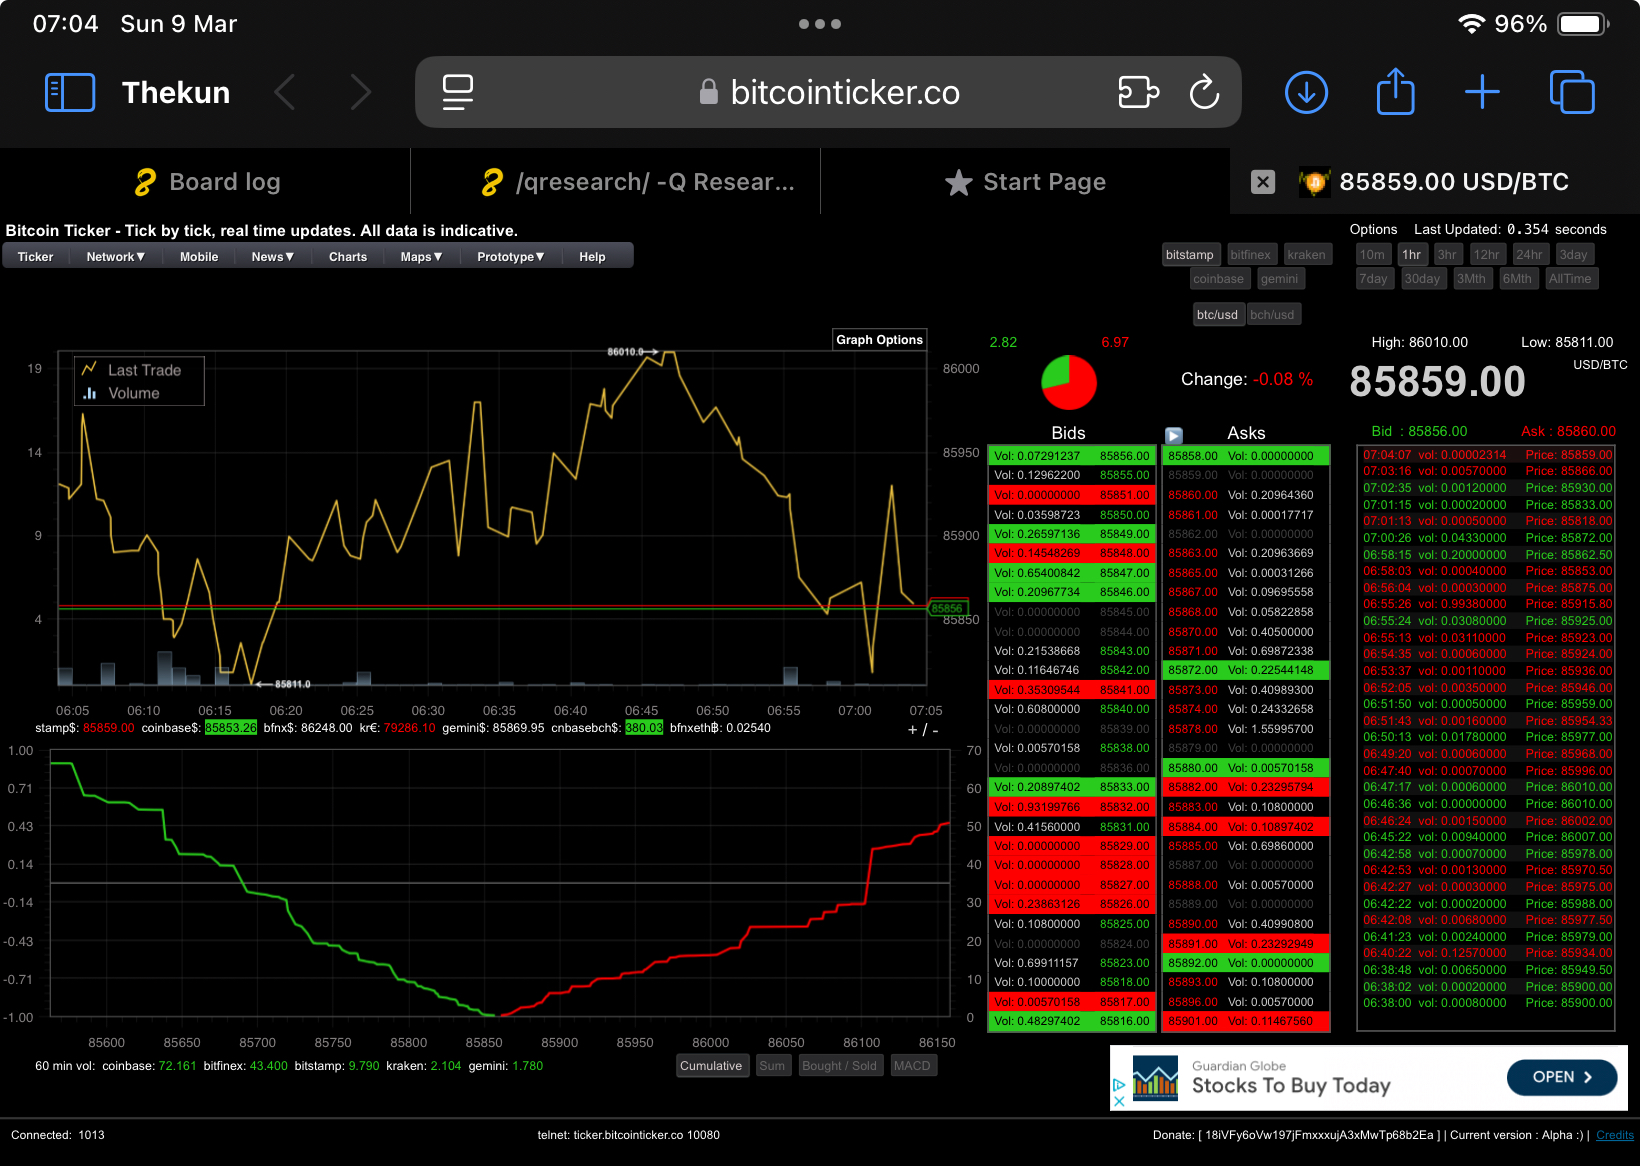Open the Credits link in footer
Viewport: 1640px width, 1166px height.
[x=1615, y=1135]
